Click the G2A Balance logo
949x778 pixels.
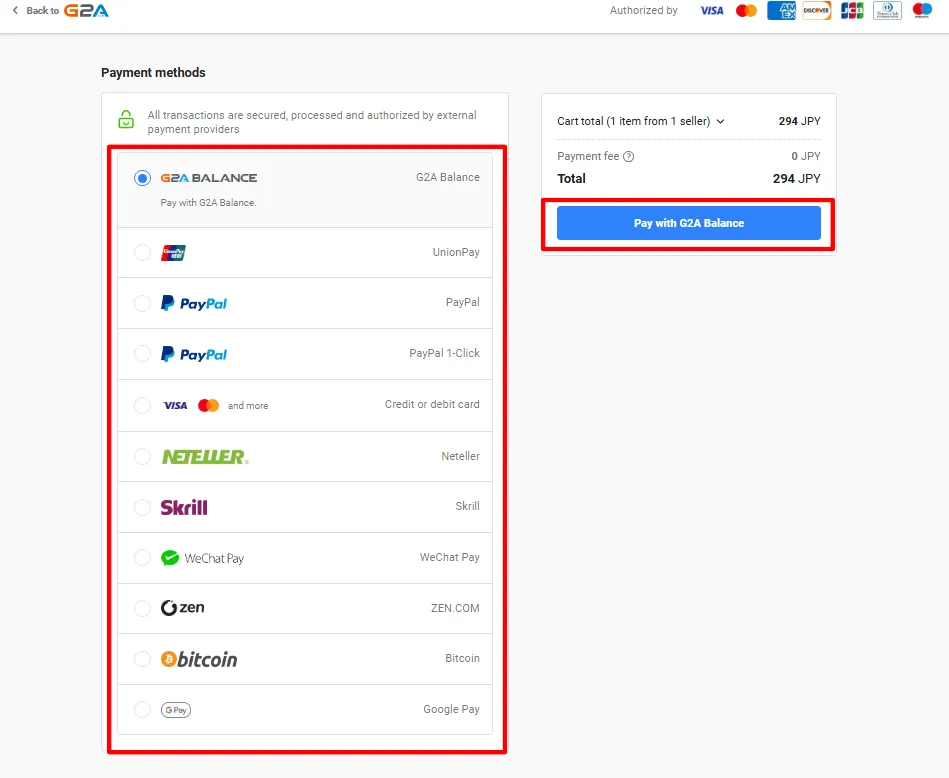[x=209, y=178]
